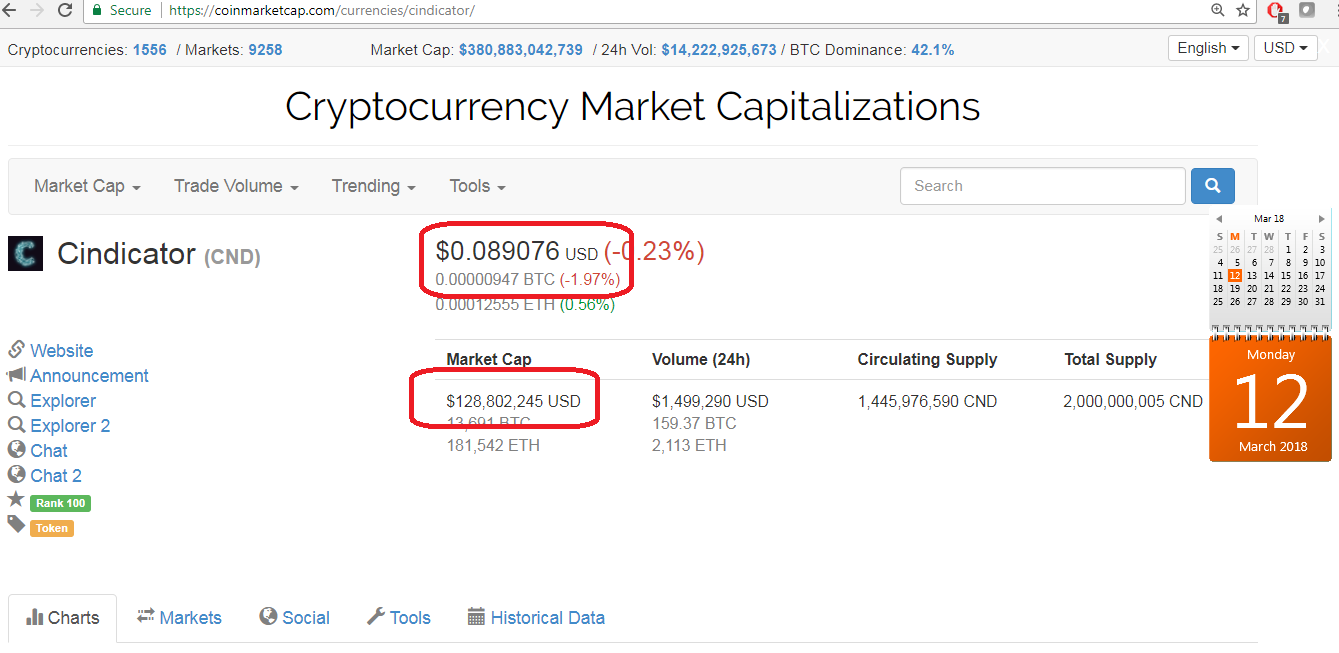Click the browser address bar URL
1339x653 pixels.
click(321, 10)
